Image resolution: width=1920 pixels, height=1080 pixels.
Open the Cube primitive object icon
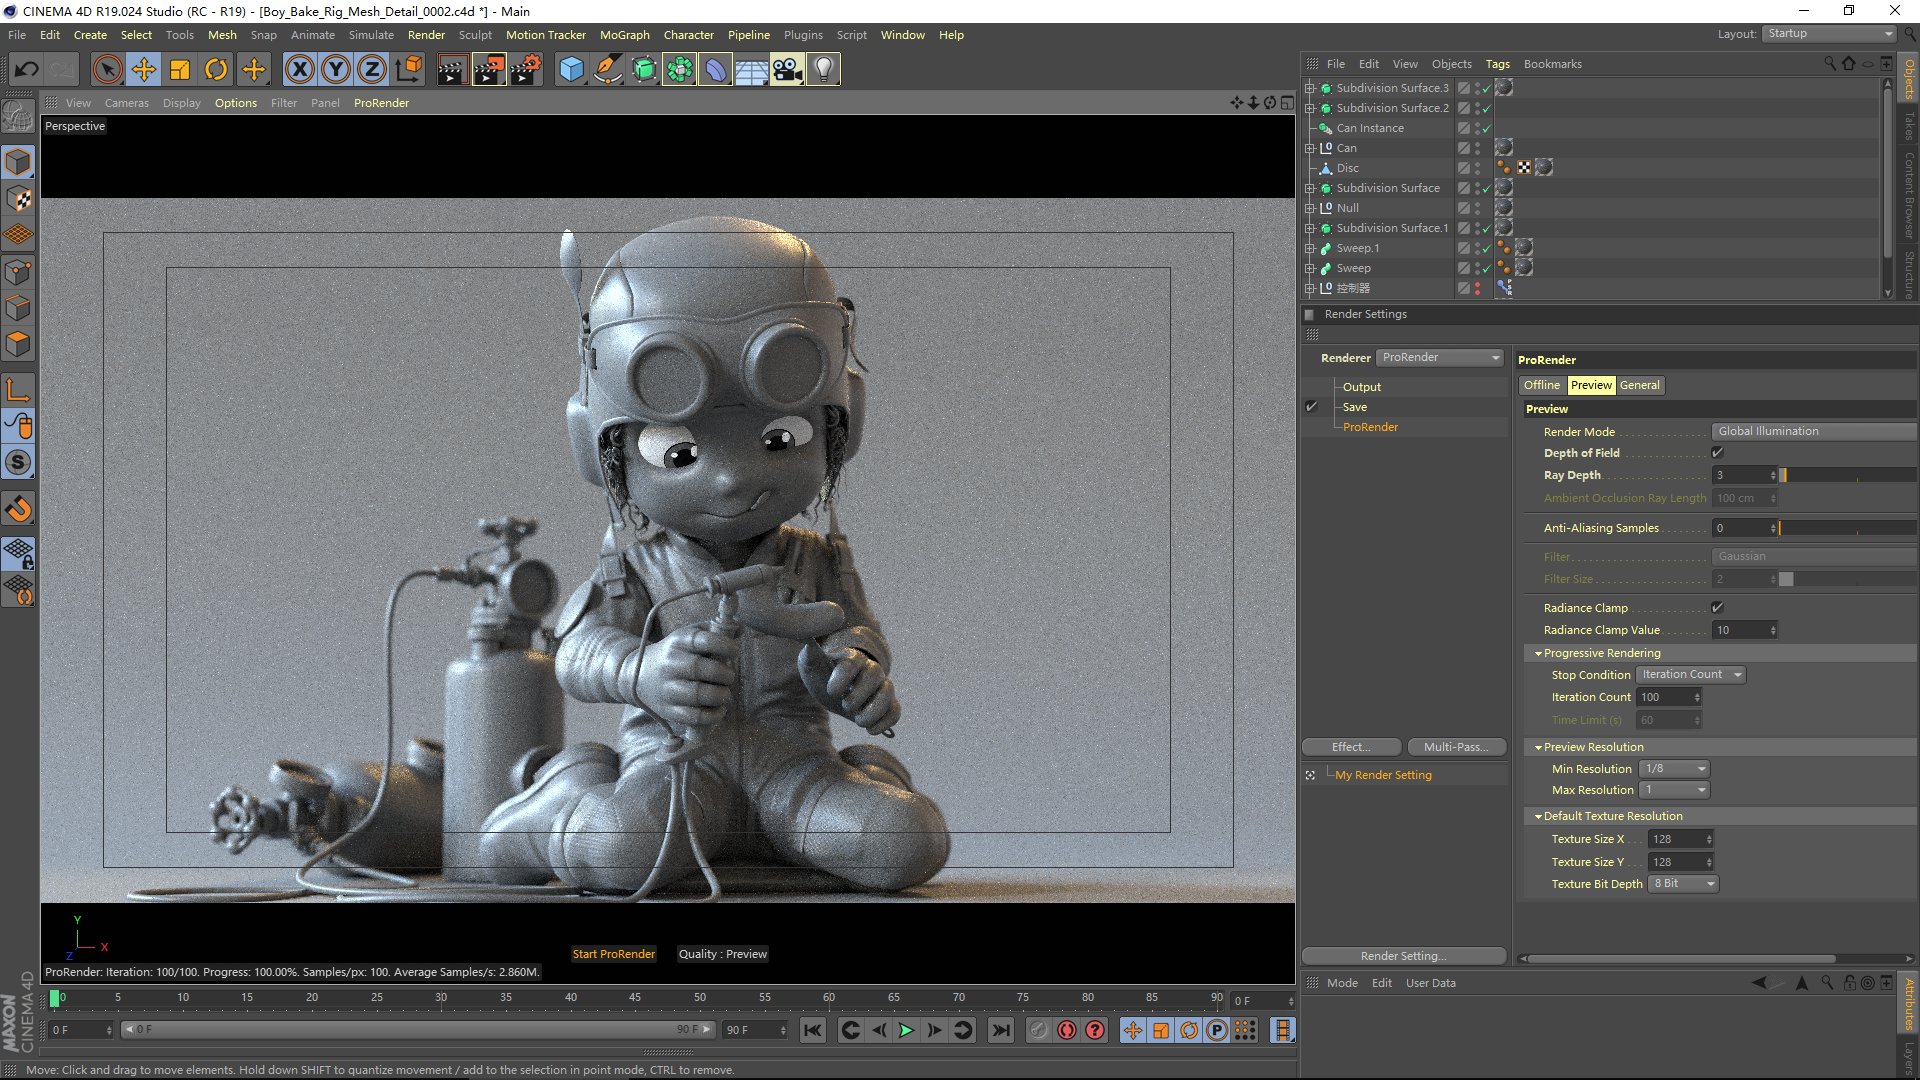pyautogui.click(x=571, y=70)
